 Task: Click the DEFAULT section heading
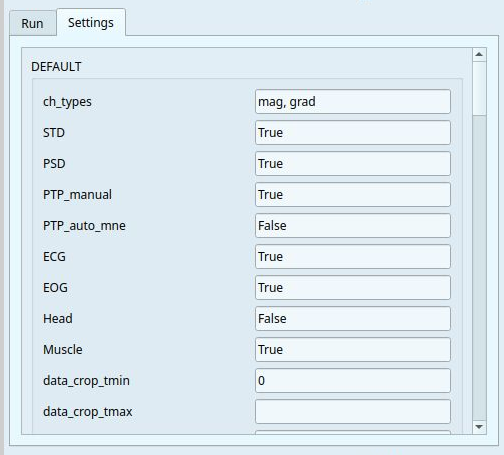click(56, 67)
